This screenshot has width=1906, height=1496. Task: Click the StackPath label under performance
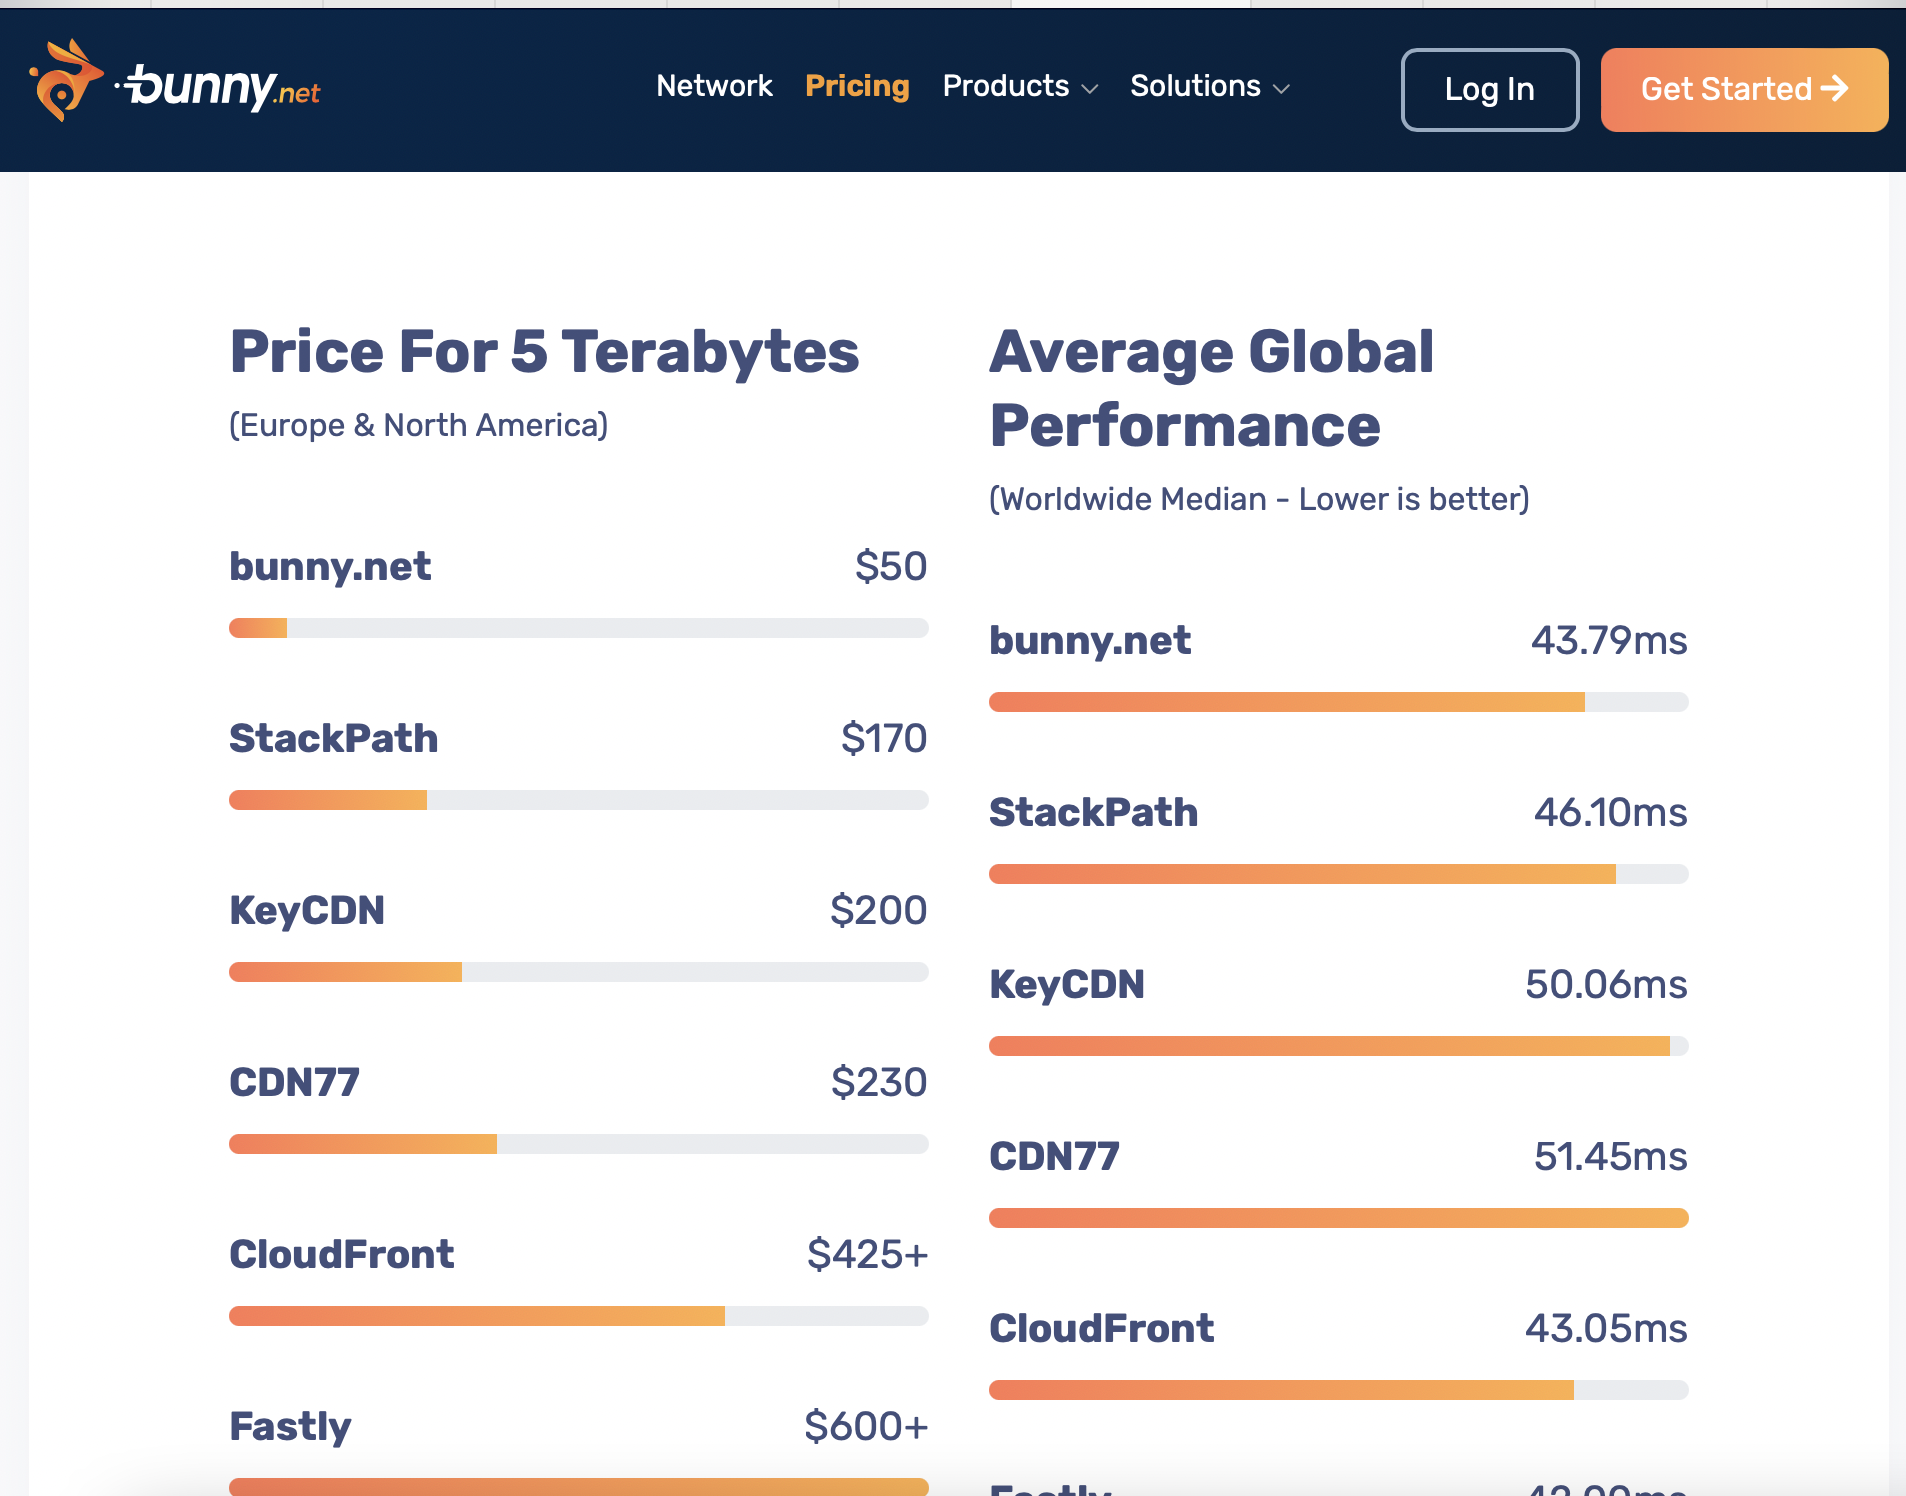click(x=1093, y=812)
